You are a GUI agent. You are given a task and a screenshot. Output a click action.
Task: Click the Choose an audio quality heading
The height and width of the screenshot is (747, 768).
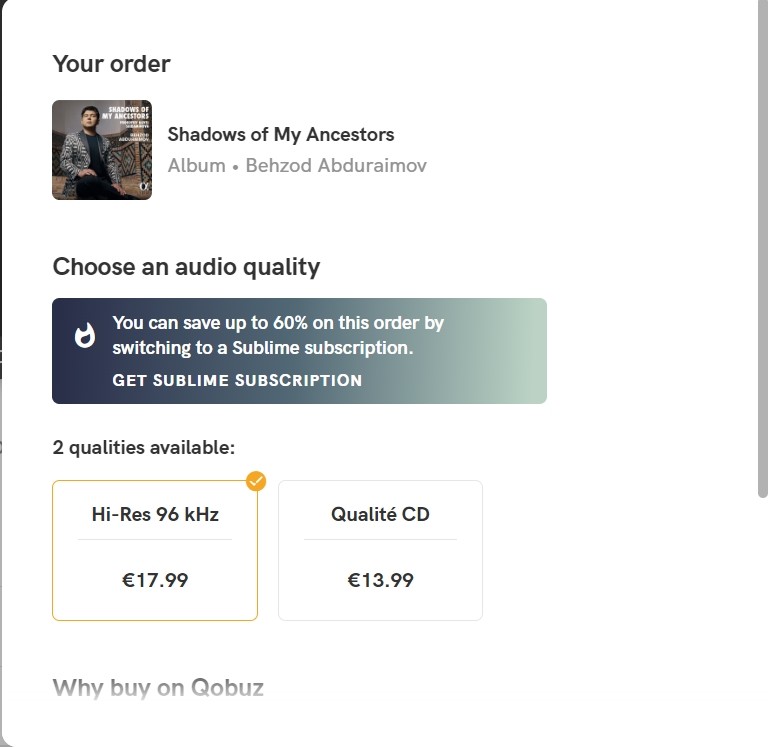point(186,267)
